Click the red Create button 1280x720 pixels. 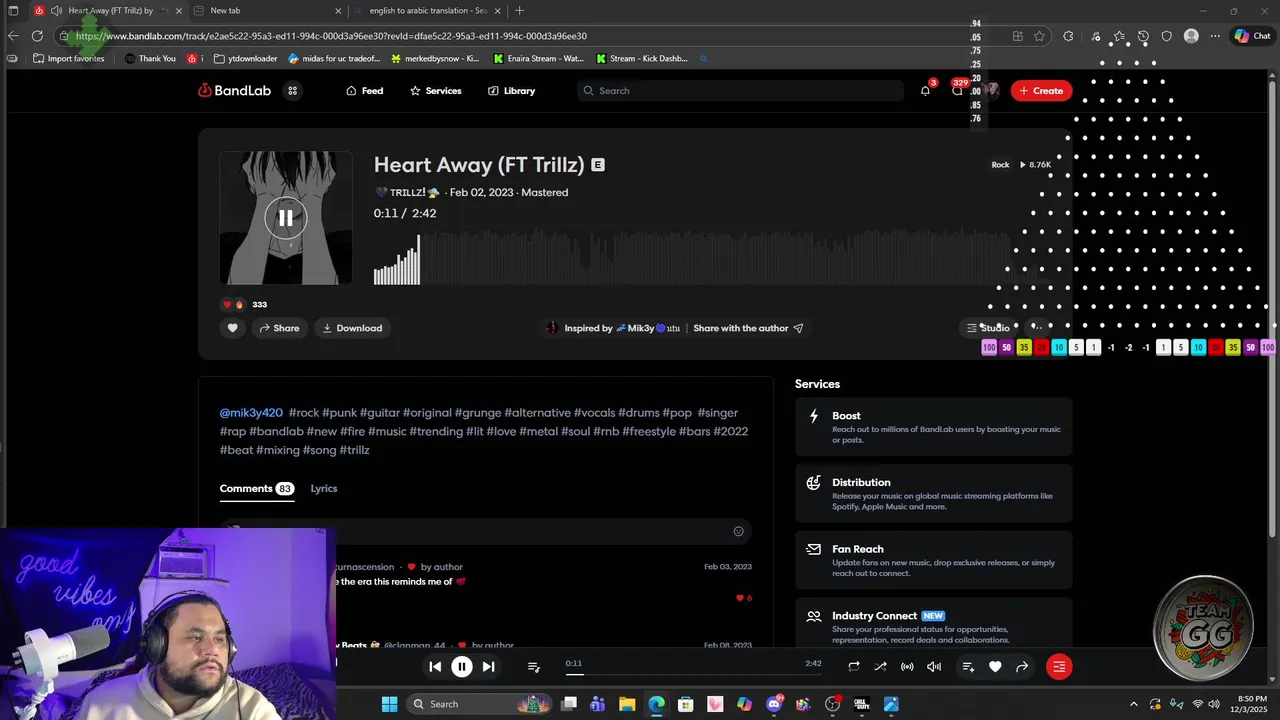1041,90
